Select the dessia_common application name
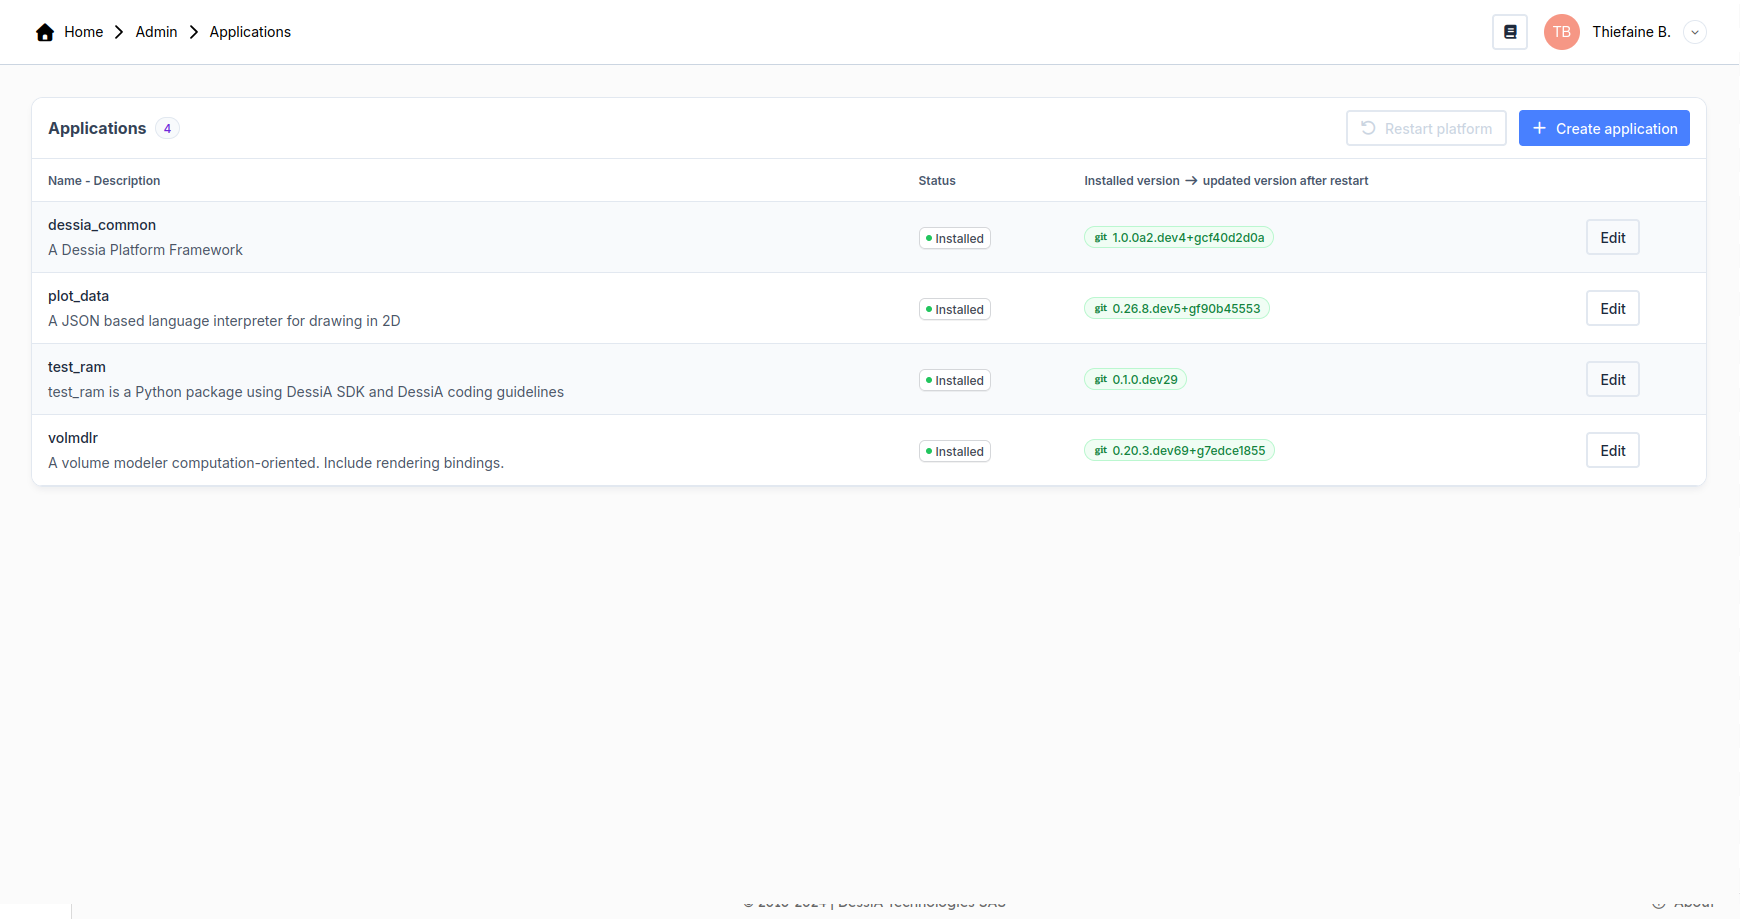Image resolution: width=1740 pixels, height=919 pixels. tap(102, 225)
